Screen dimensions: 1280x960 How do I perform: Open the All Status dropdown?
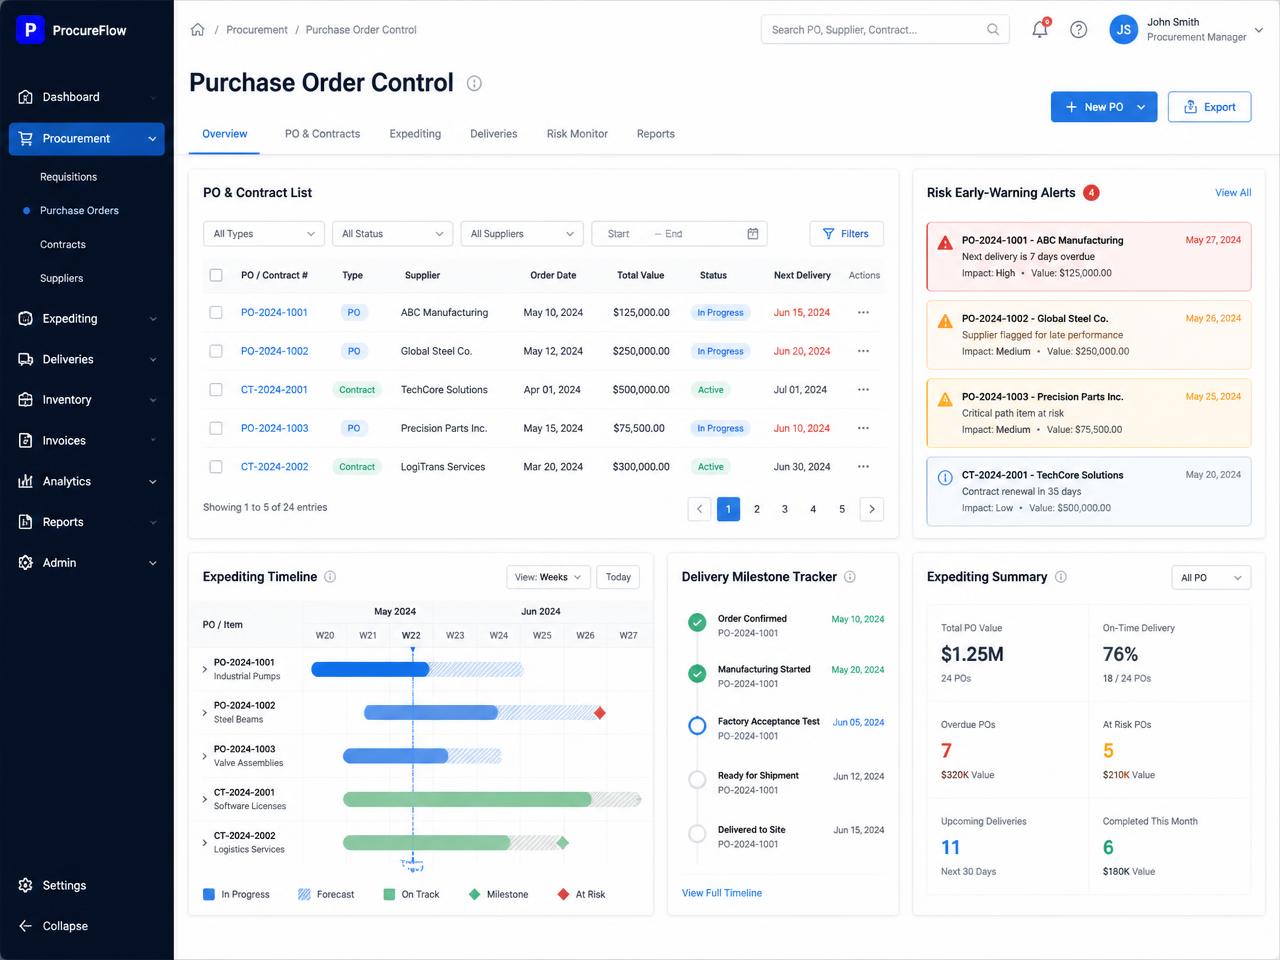[x=392, y=234]
